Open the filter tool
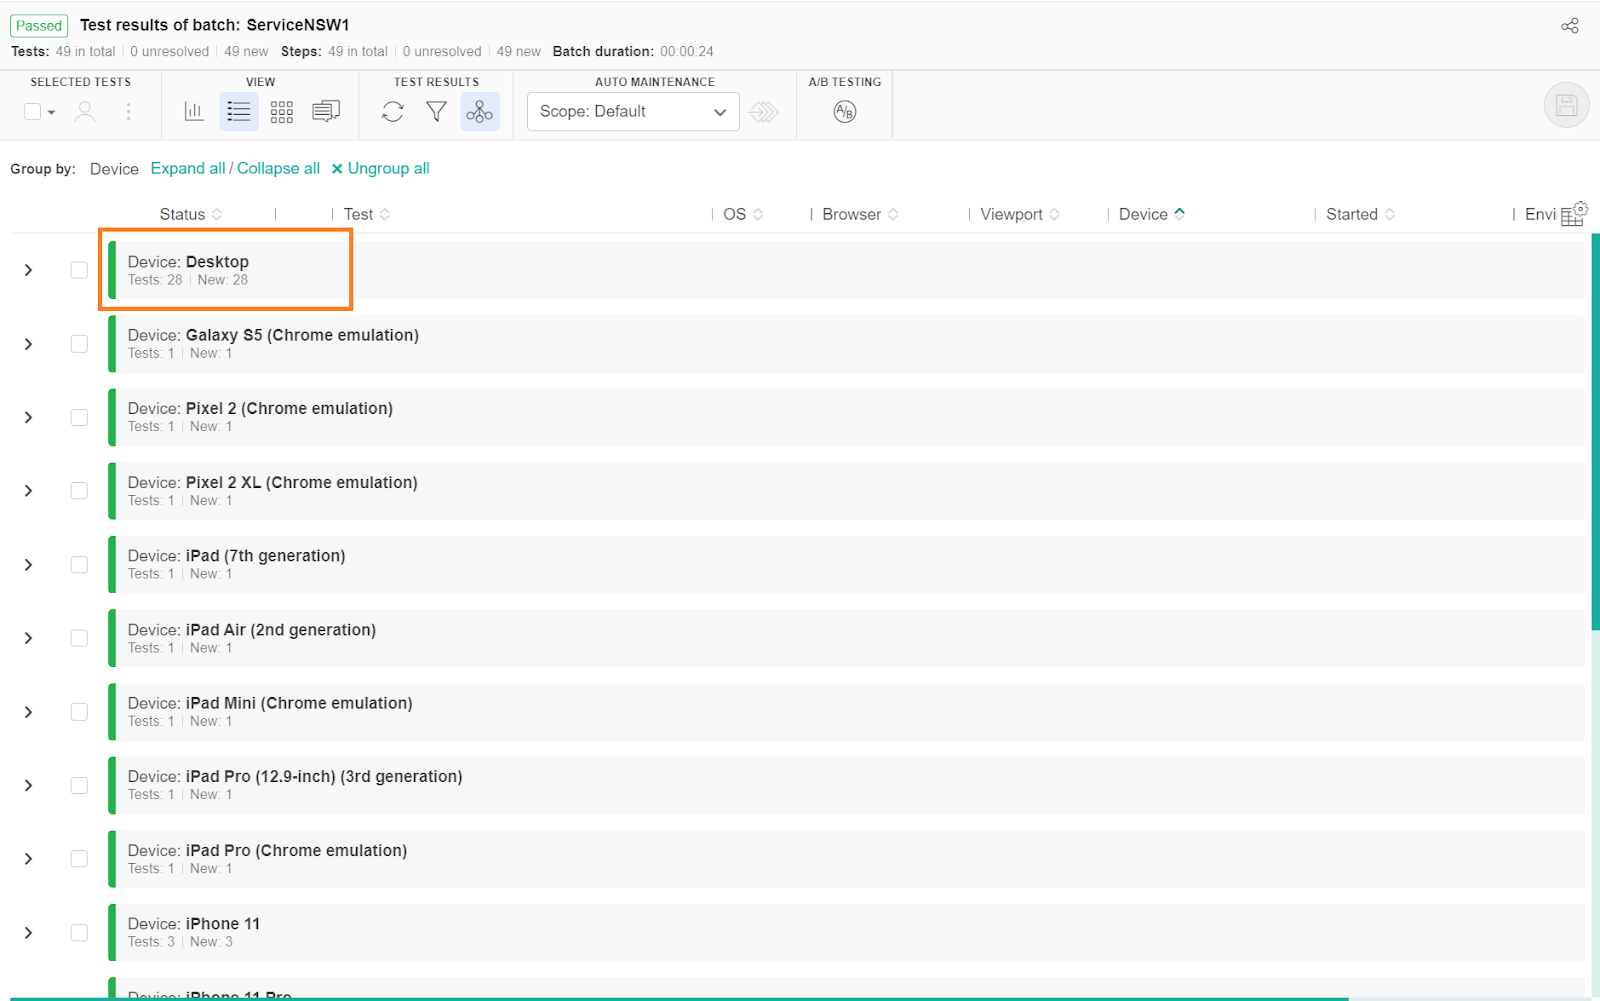Image resolution: width=1600 pixels, height=1001 pixels. (436, 111)
